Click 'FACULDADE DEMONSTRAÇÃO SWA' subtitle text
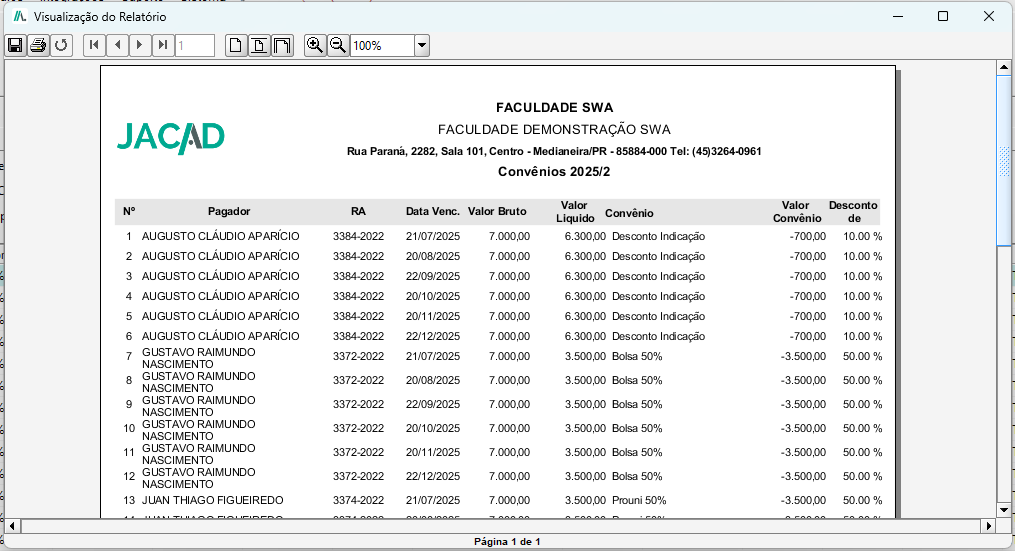This screenshot has height=551, width=1015. click(554, 129)
